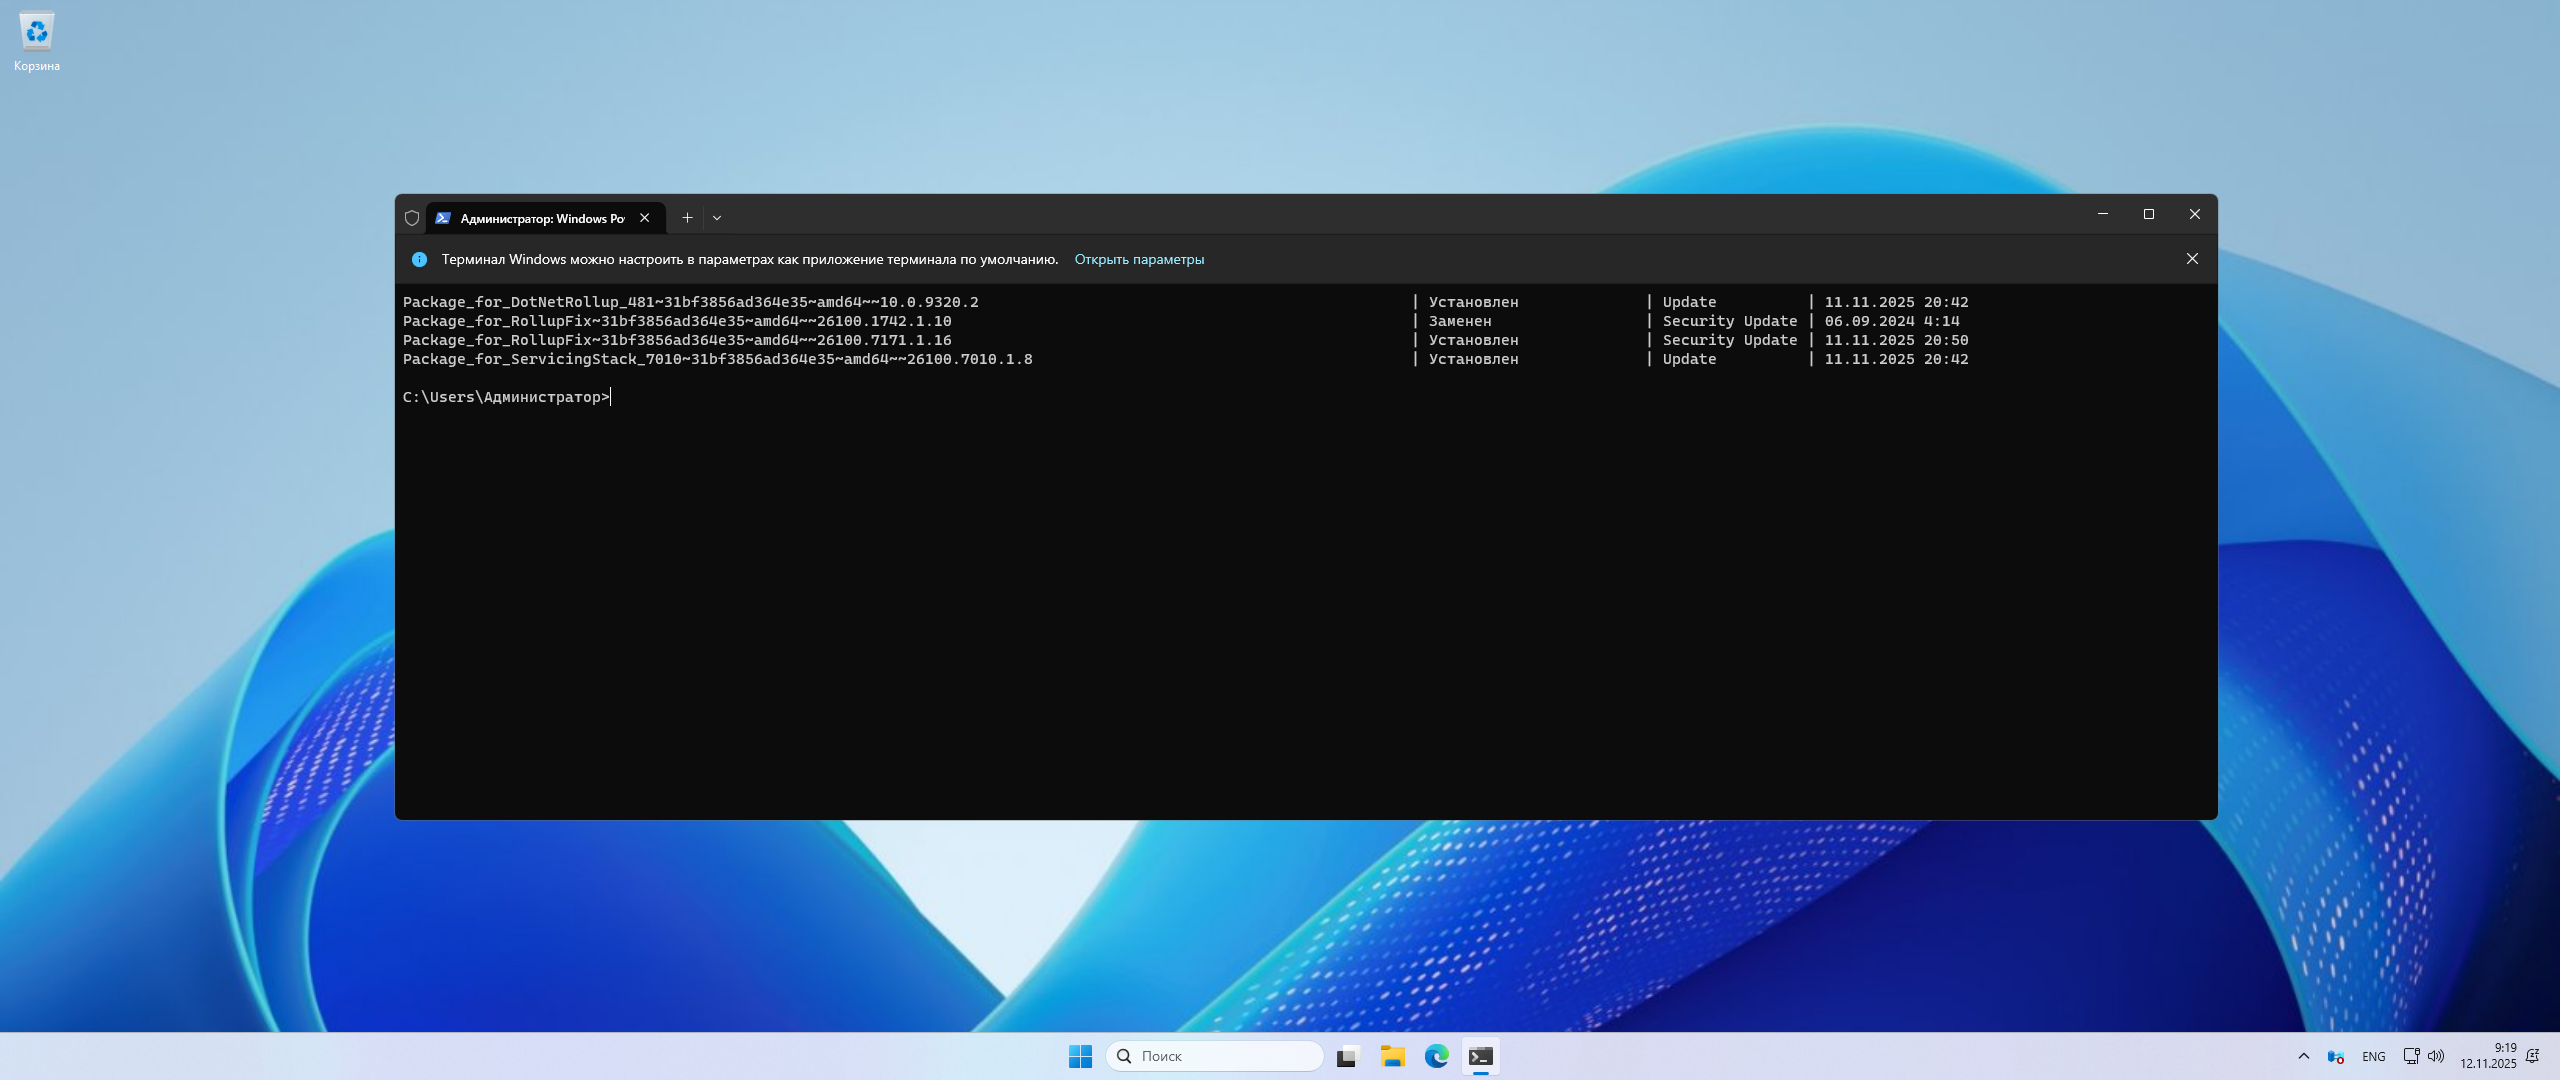Screen dimensions: 2560x1080
Task: Open a new terminal tab with the plus button
Action: coord(687,218)
